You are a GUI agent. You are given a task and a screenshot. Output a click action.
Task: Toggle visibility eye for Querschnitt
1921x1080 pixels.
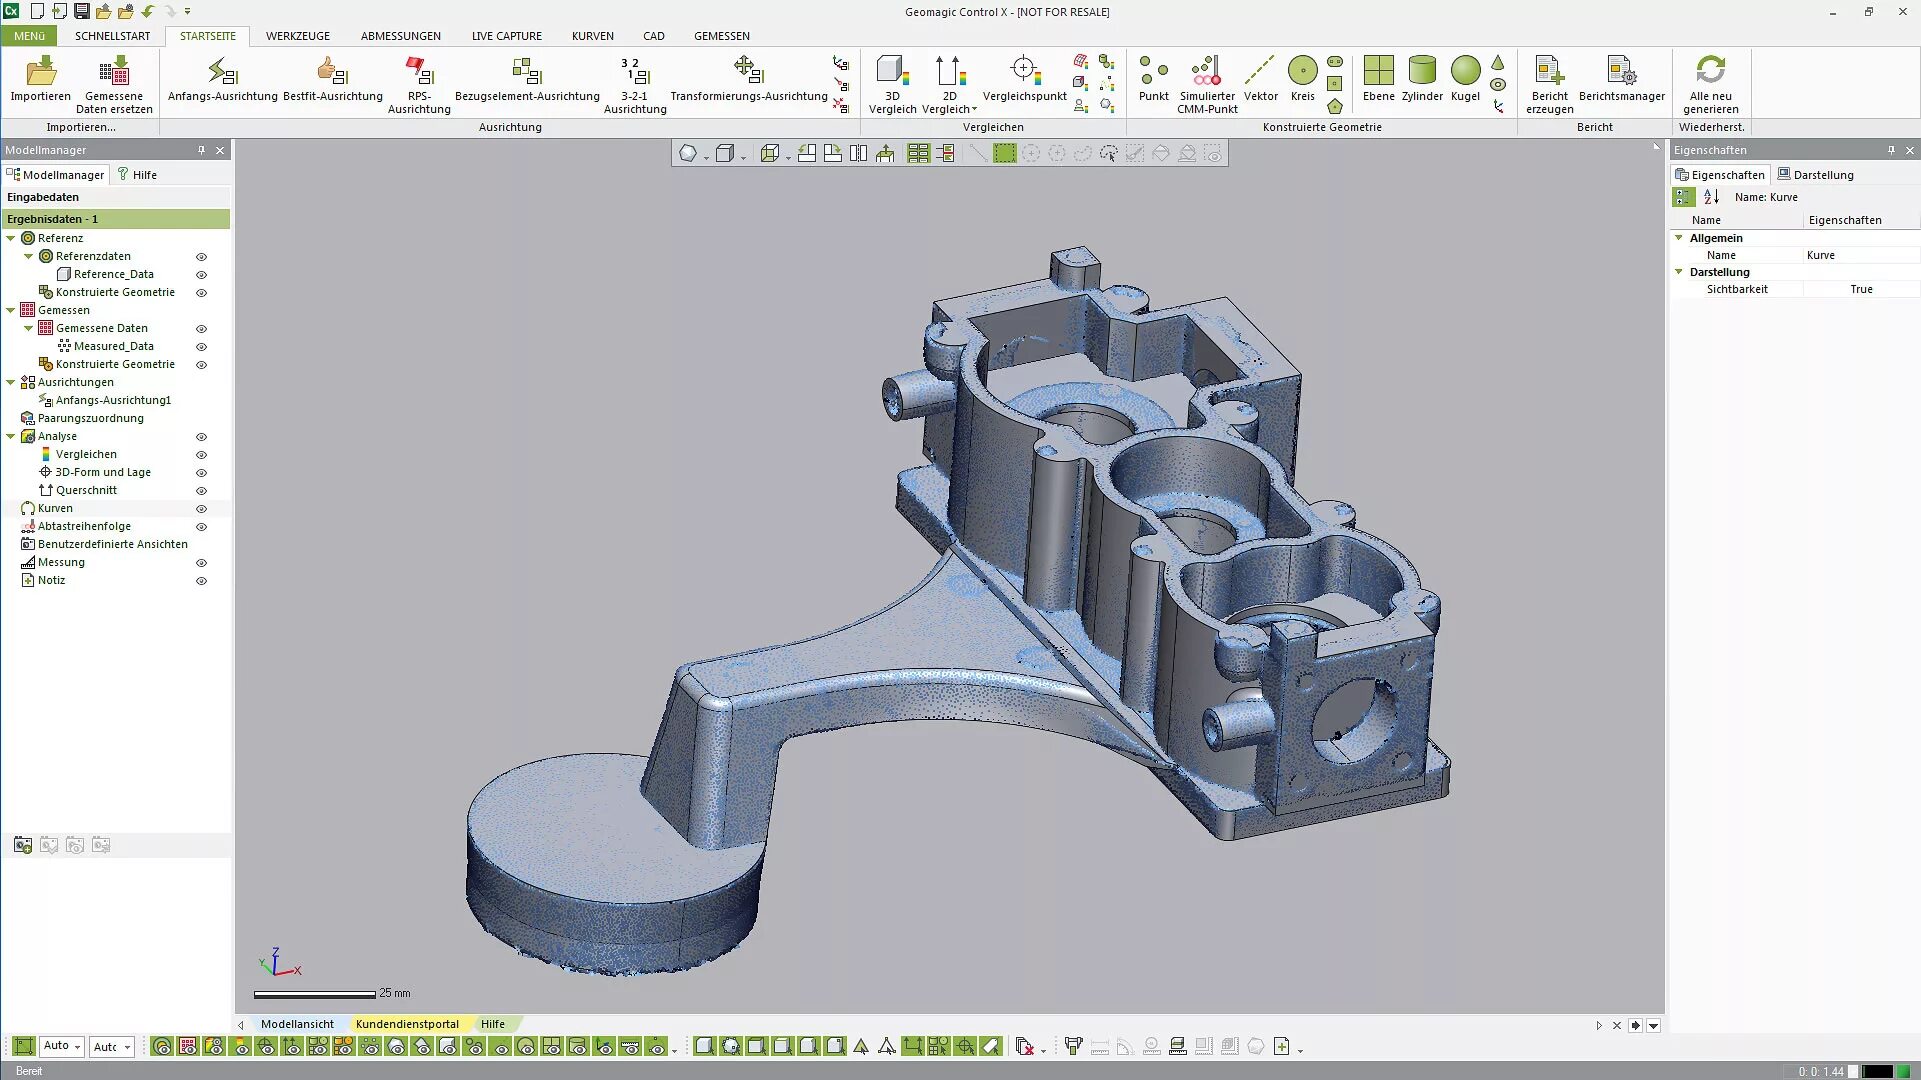pyautogui.click(x=201, y=491)
